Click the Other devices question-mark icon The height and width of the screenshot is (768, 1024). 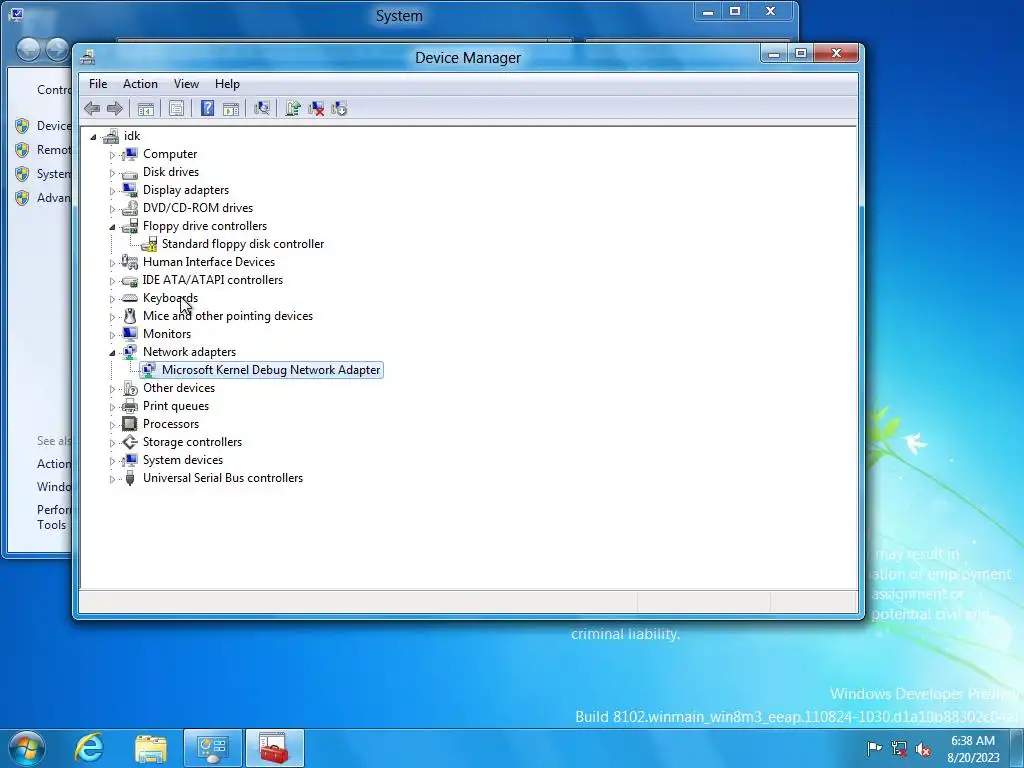point(130,388)
